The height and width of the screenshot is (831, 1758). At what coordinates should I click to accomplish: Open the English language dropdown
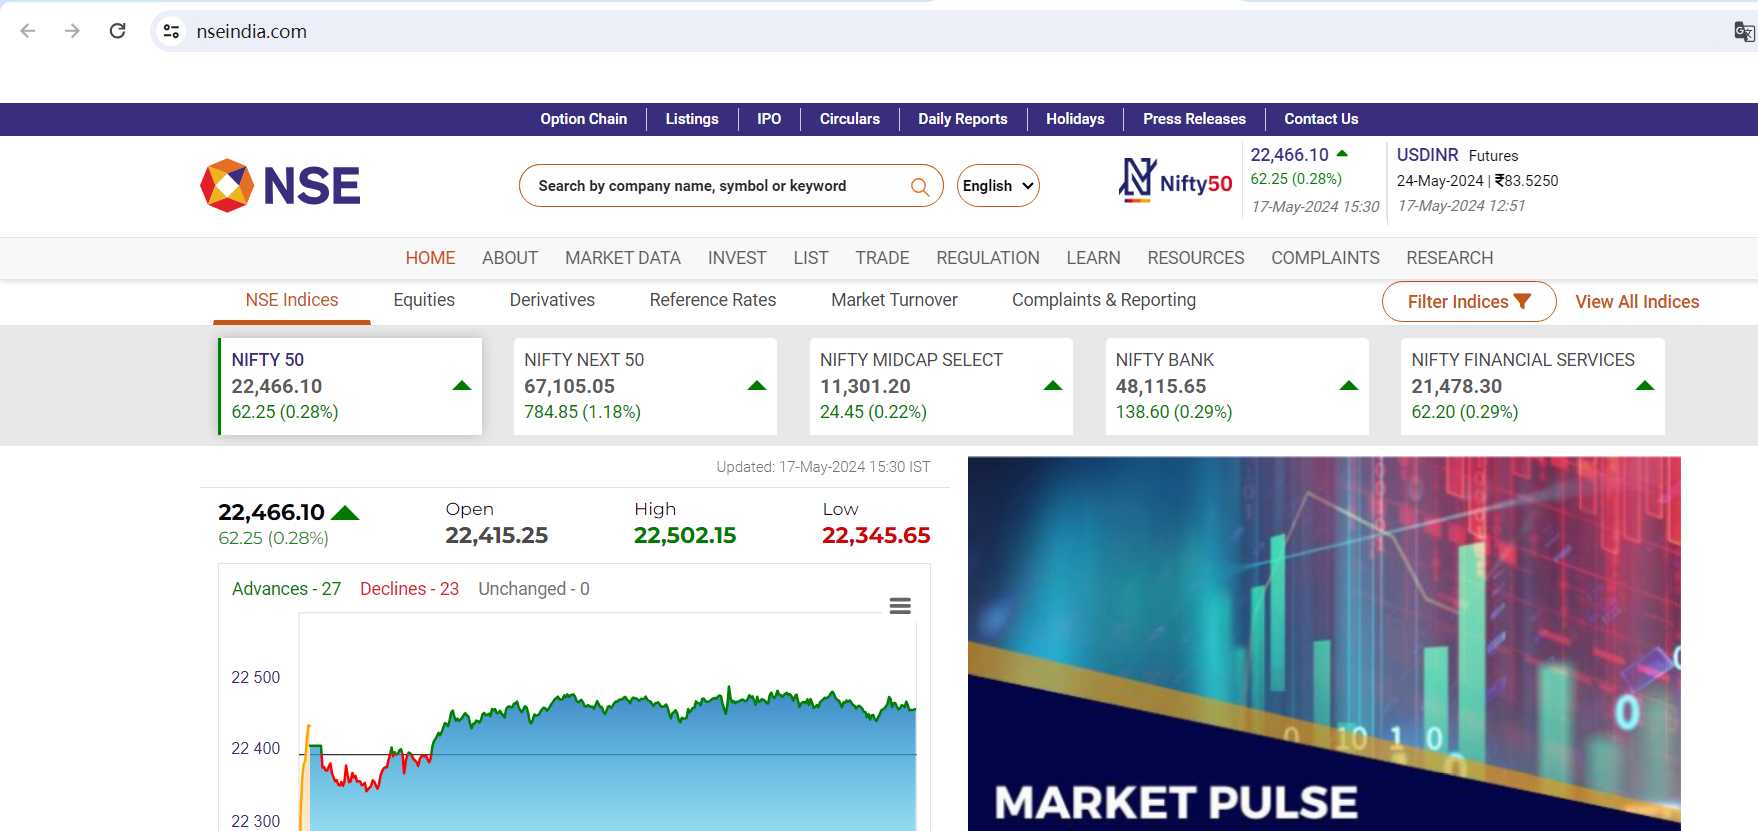coord(998,186)
